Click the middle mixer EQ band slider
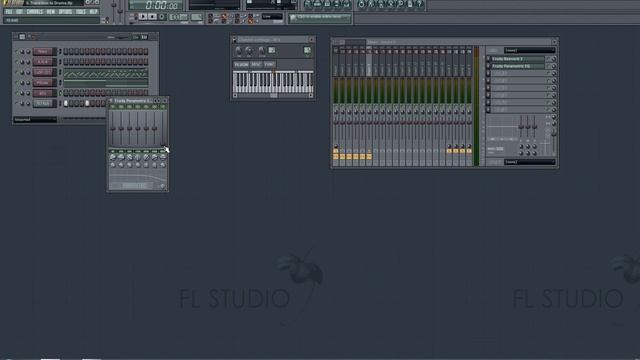Viewport: 640px width, 360px height. pos(528,126)
